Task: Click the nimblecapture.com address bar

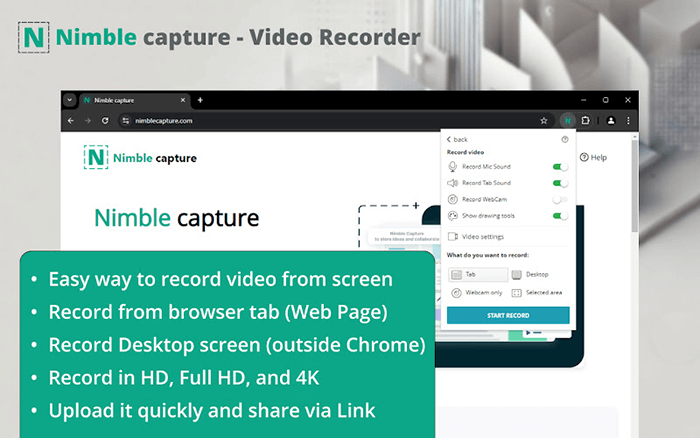Action: tap(300, 120)
